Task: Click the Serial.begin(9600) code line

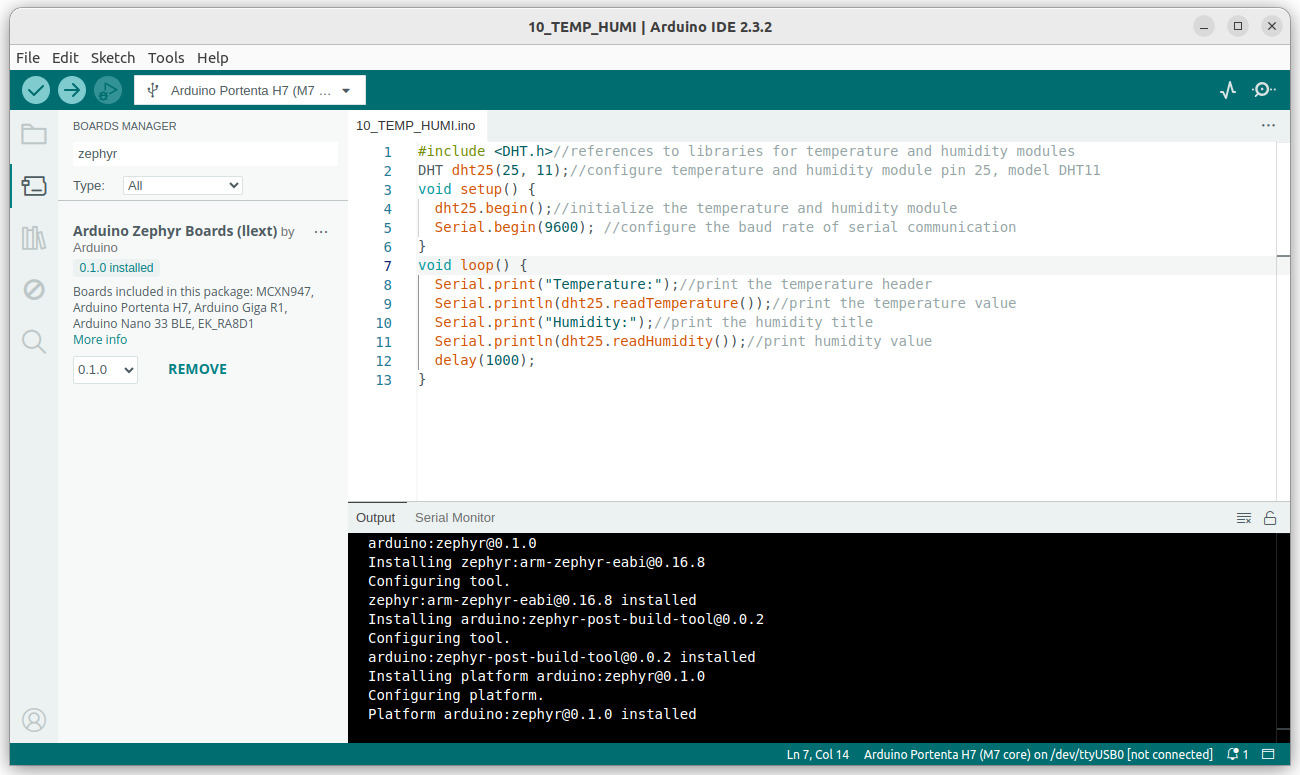Action: tap(725, 228)
